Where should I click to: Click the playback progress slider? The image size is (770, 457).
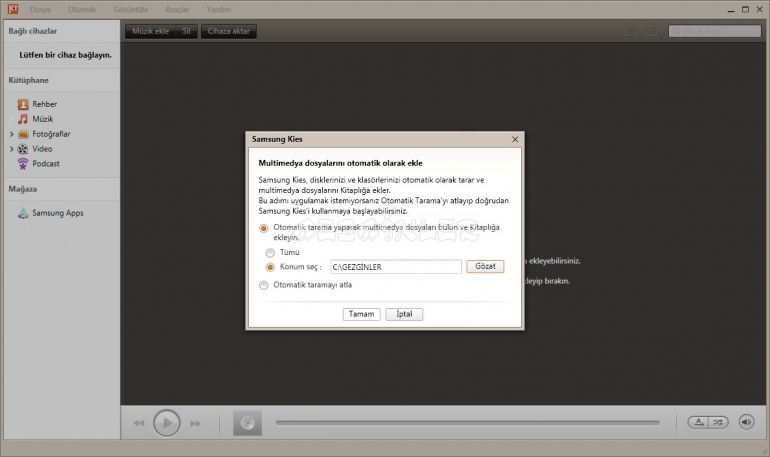(468, 422)
